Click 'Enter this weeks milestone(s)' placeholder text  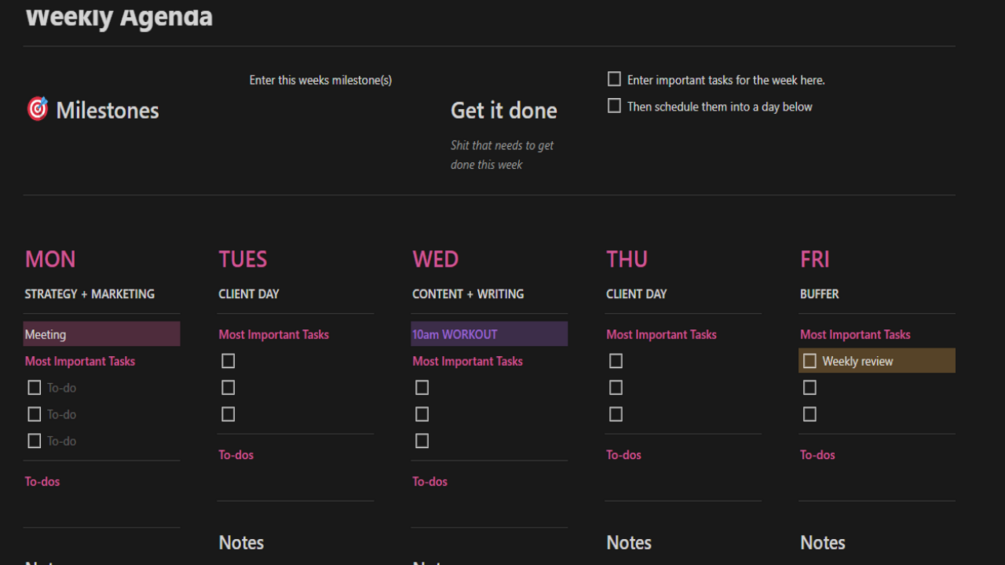pos(320,80)
